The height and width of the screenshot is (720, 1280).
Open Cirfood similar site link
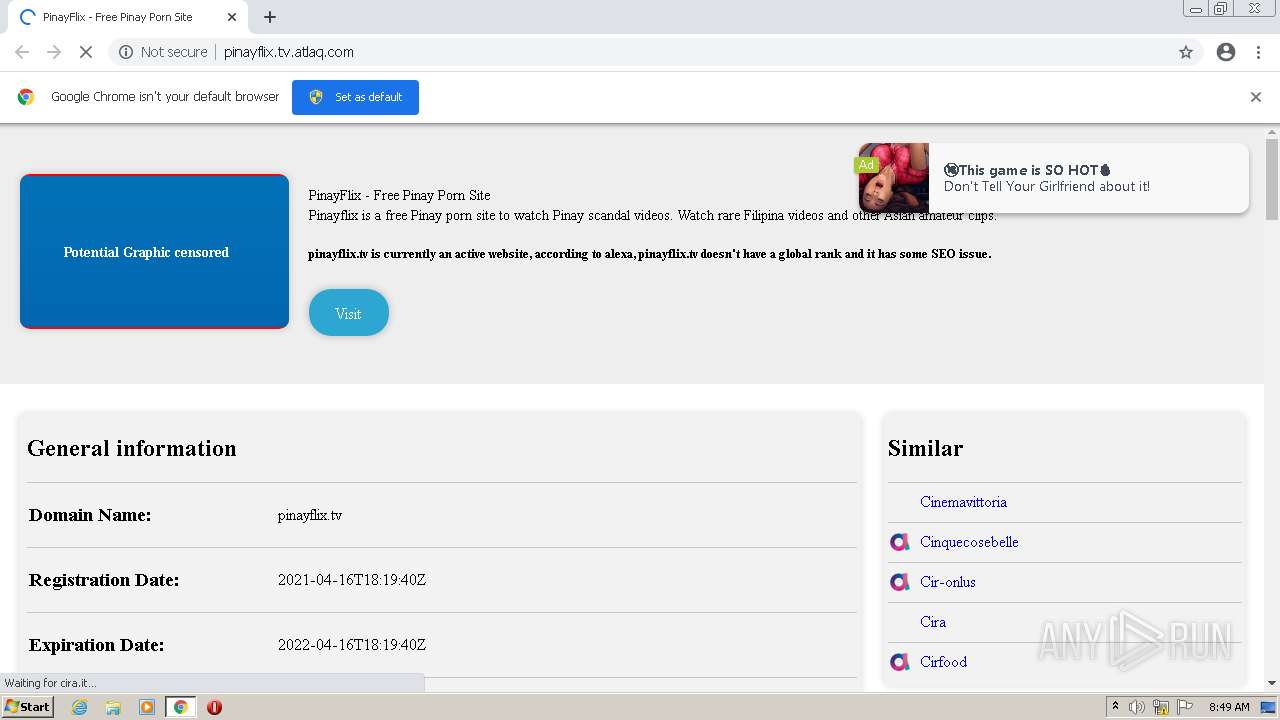click(x=943, y=662)
